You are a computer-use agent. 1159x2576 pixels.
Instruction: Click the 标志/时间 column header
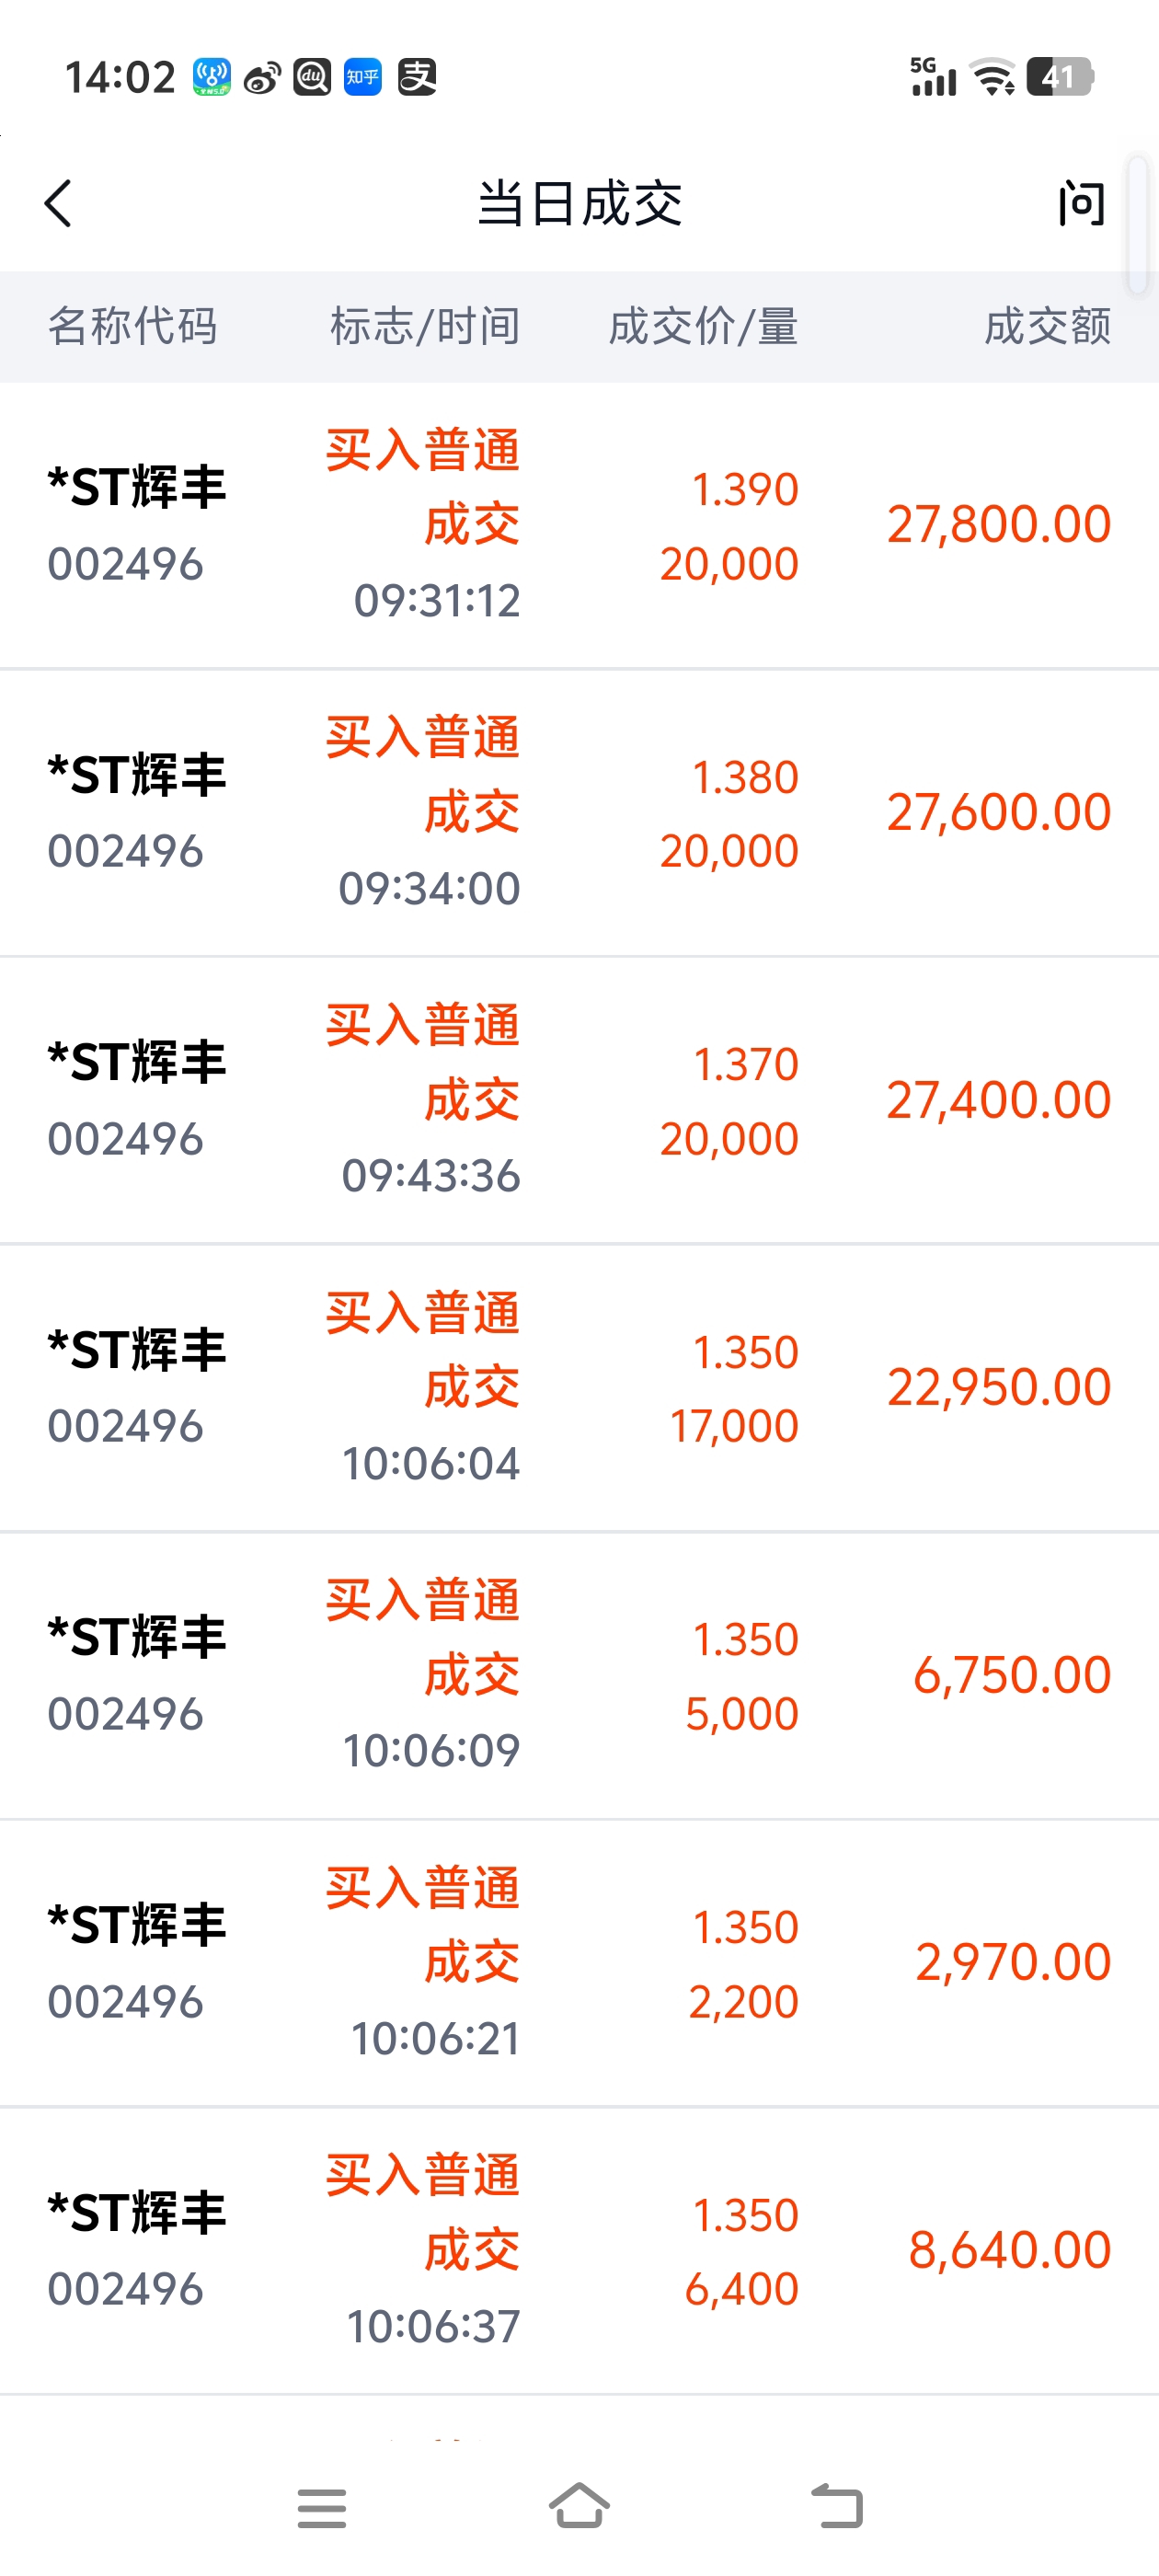[425, 326]
